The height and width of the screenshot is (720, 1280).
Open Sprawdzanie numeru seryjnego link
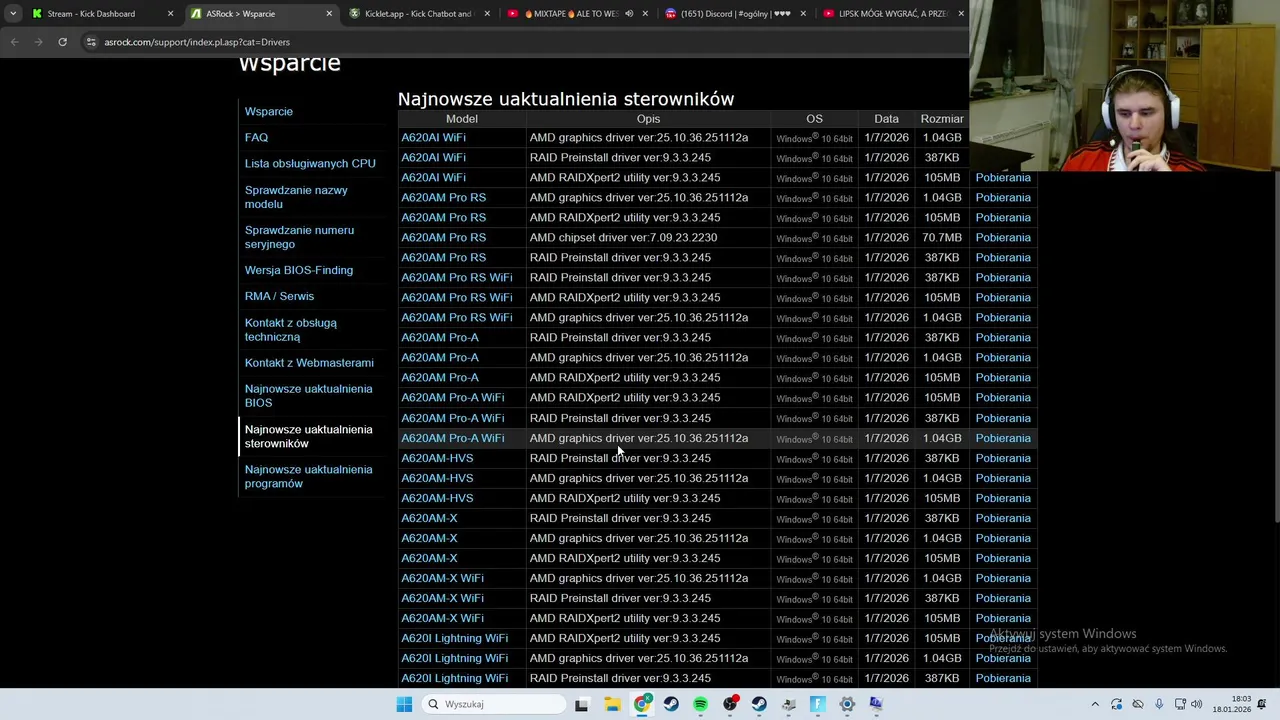click(299, 237)
